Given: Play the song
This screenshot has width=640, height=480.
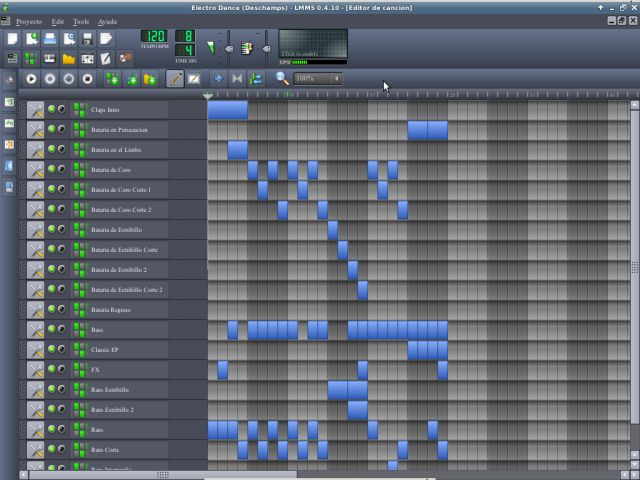Looking at the screenshot, I should pyautogui.click(x=31, y=79).
